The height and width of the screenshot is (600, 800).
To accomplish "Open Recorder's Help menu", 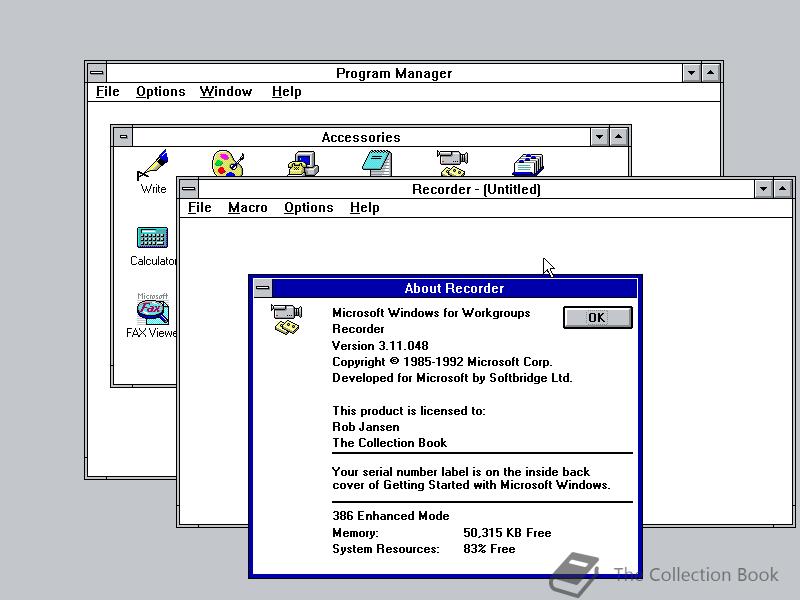I will [x=364, y=208].
